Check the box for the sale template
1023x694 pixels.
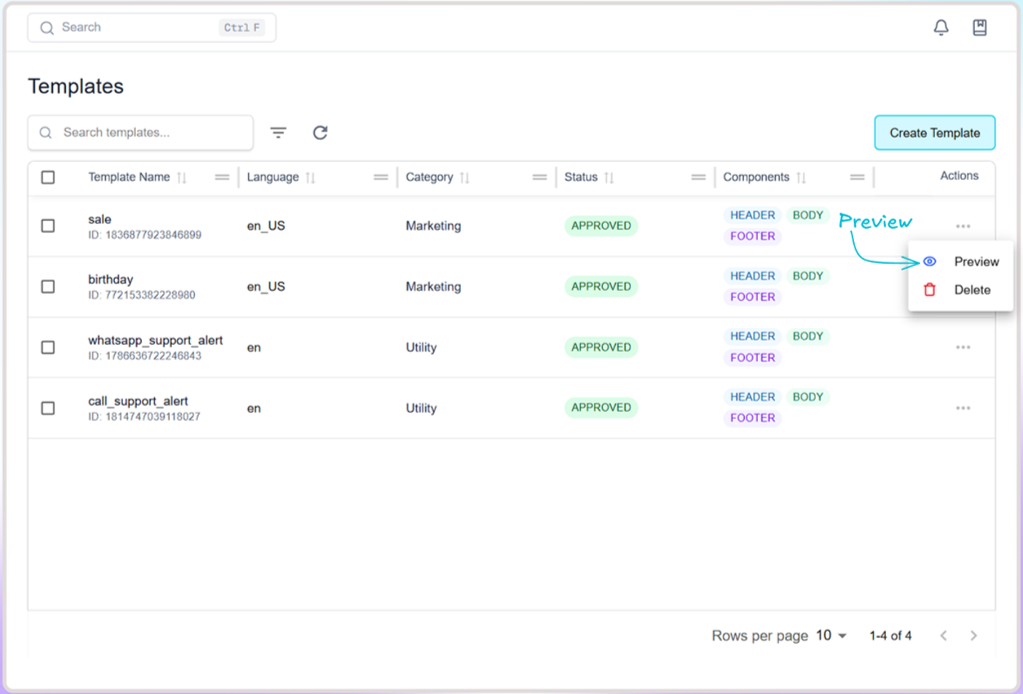point(48,226)
